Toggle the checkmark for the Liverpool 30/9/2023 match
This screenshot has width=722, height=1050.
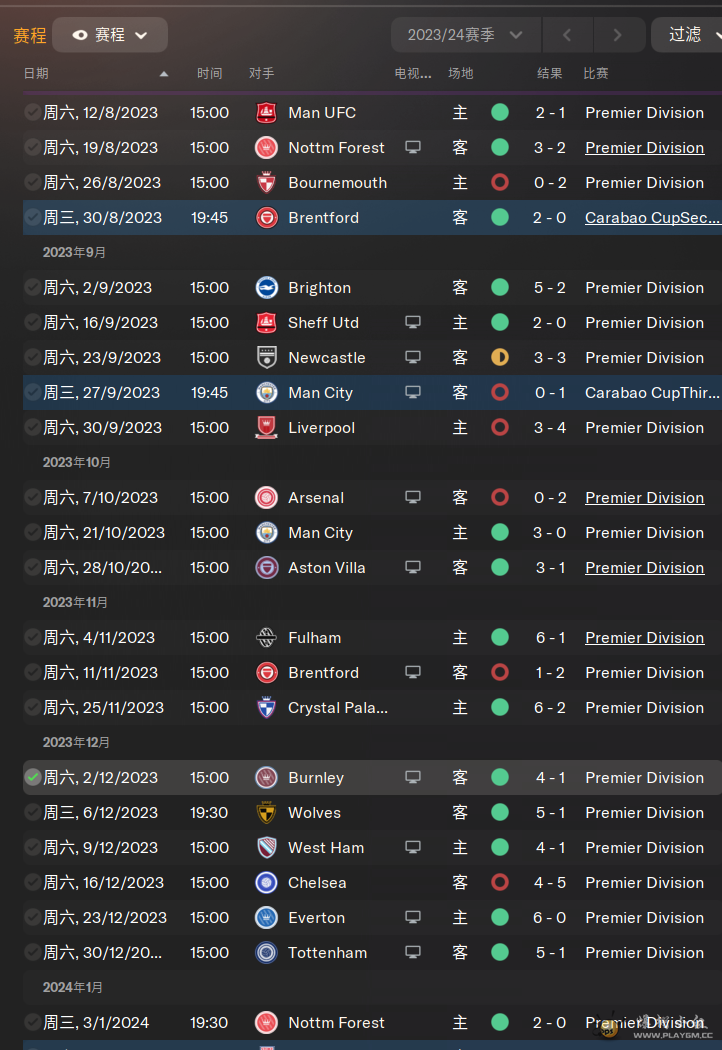pyautogui.click(x=32, y=427)
